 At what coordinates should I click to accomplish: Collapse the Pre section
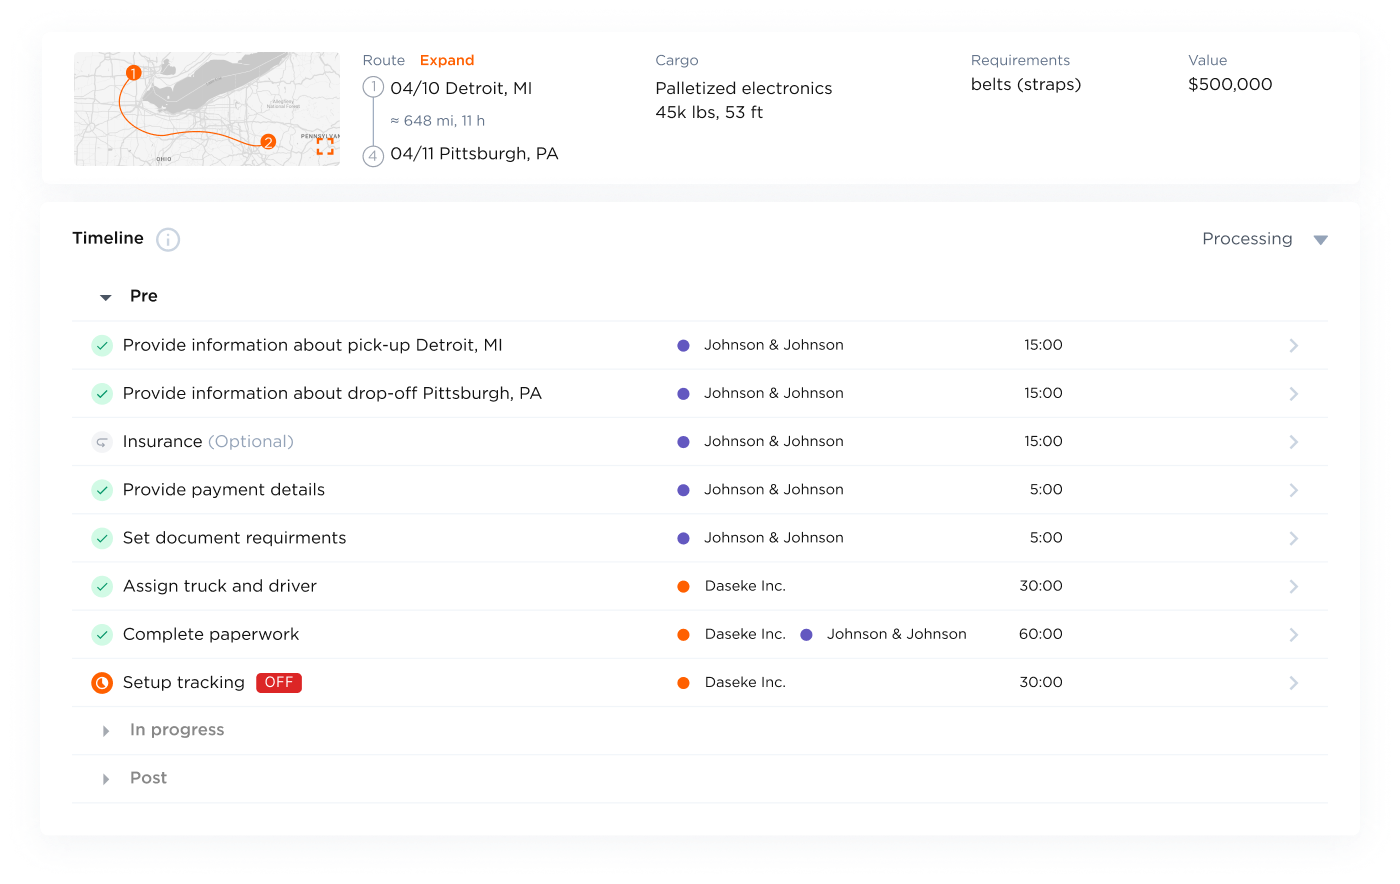106,297
